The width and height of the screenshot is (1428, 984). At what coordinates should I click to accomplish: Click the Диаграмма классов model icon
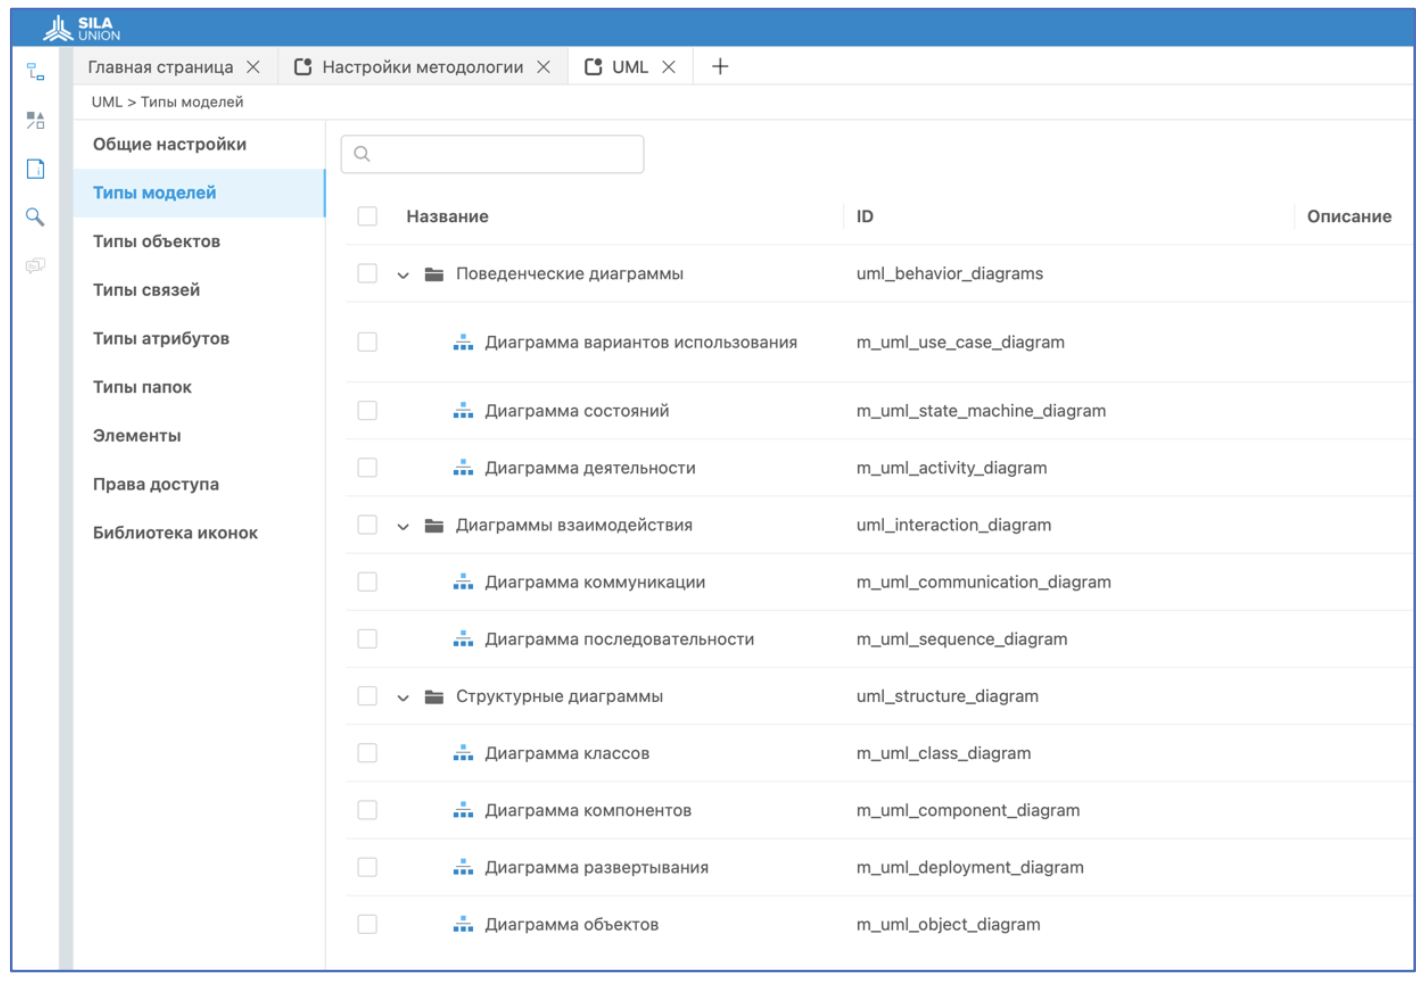(463, 754)
